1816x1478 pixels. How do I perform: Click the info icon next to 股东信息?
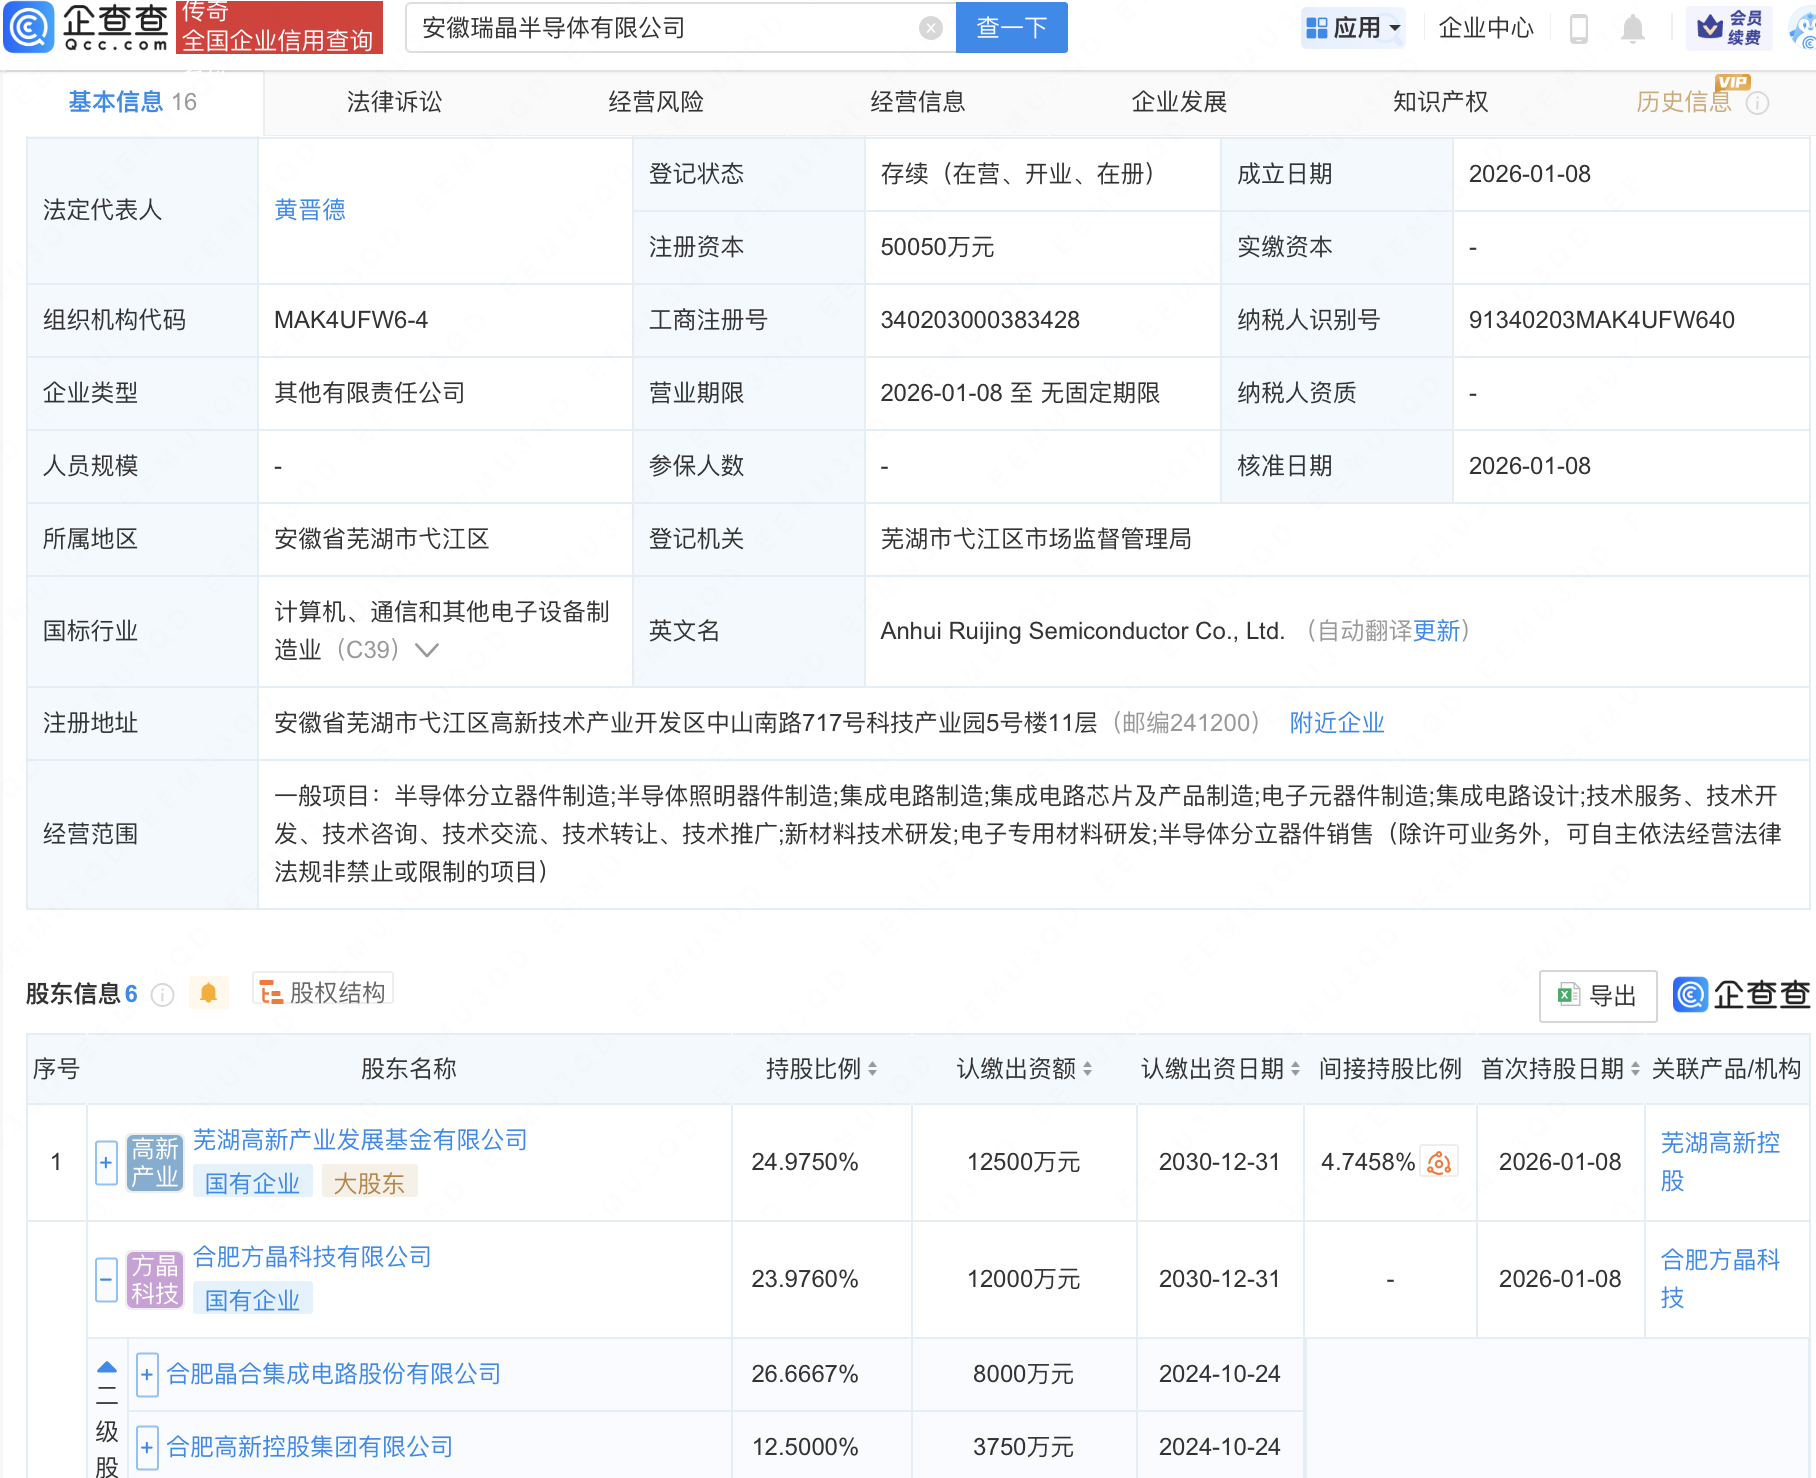click(x=162, y=994)
